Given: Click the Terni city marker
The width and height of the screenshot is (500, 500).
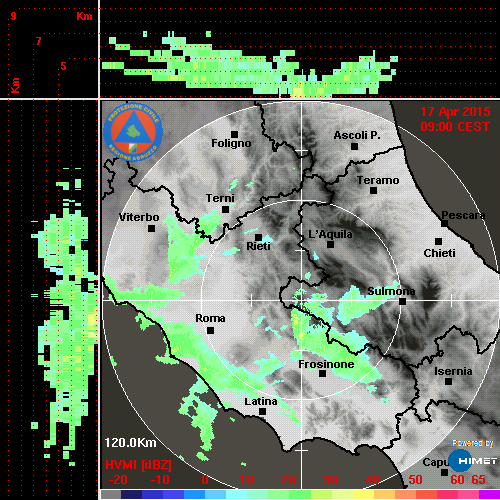Looking at the screenshot, I should tap(225, 210).
